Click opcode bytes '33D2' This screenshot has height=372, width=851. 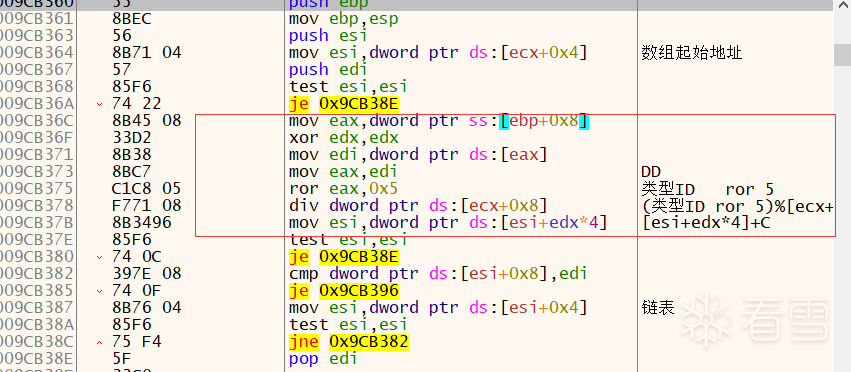click(x=132, y=137)
